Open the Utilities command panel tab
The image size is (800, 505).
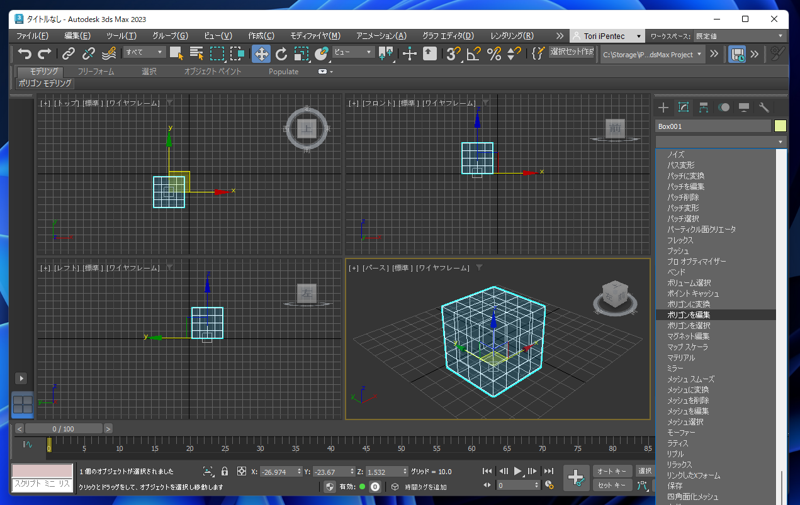tap(764, 107)
